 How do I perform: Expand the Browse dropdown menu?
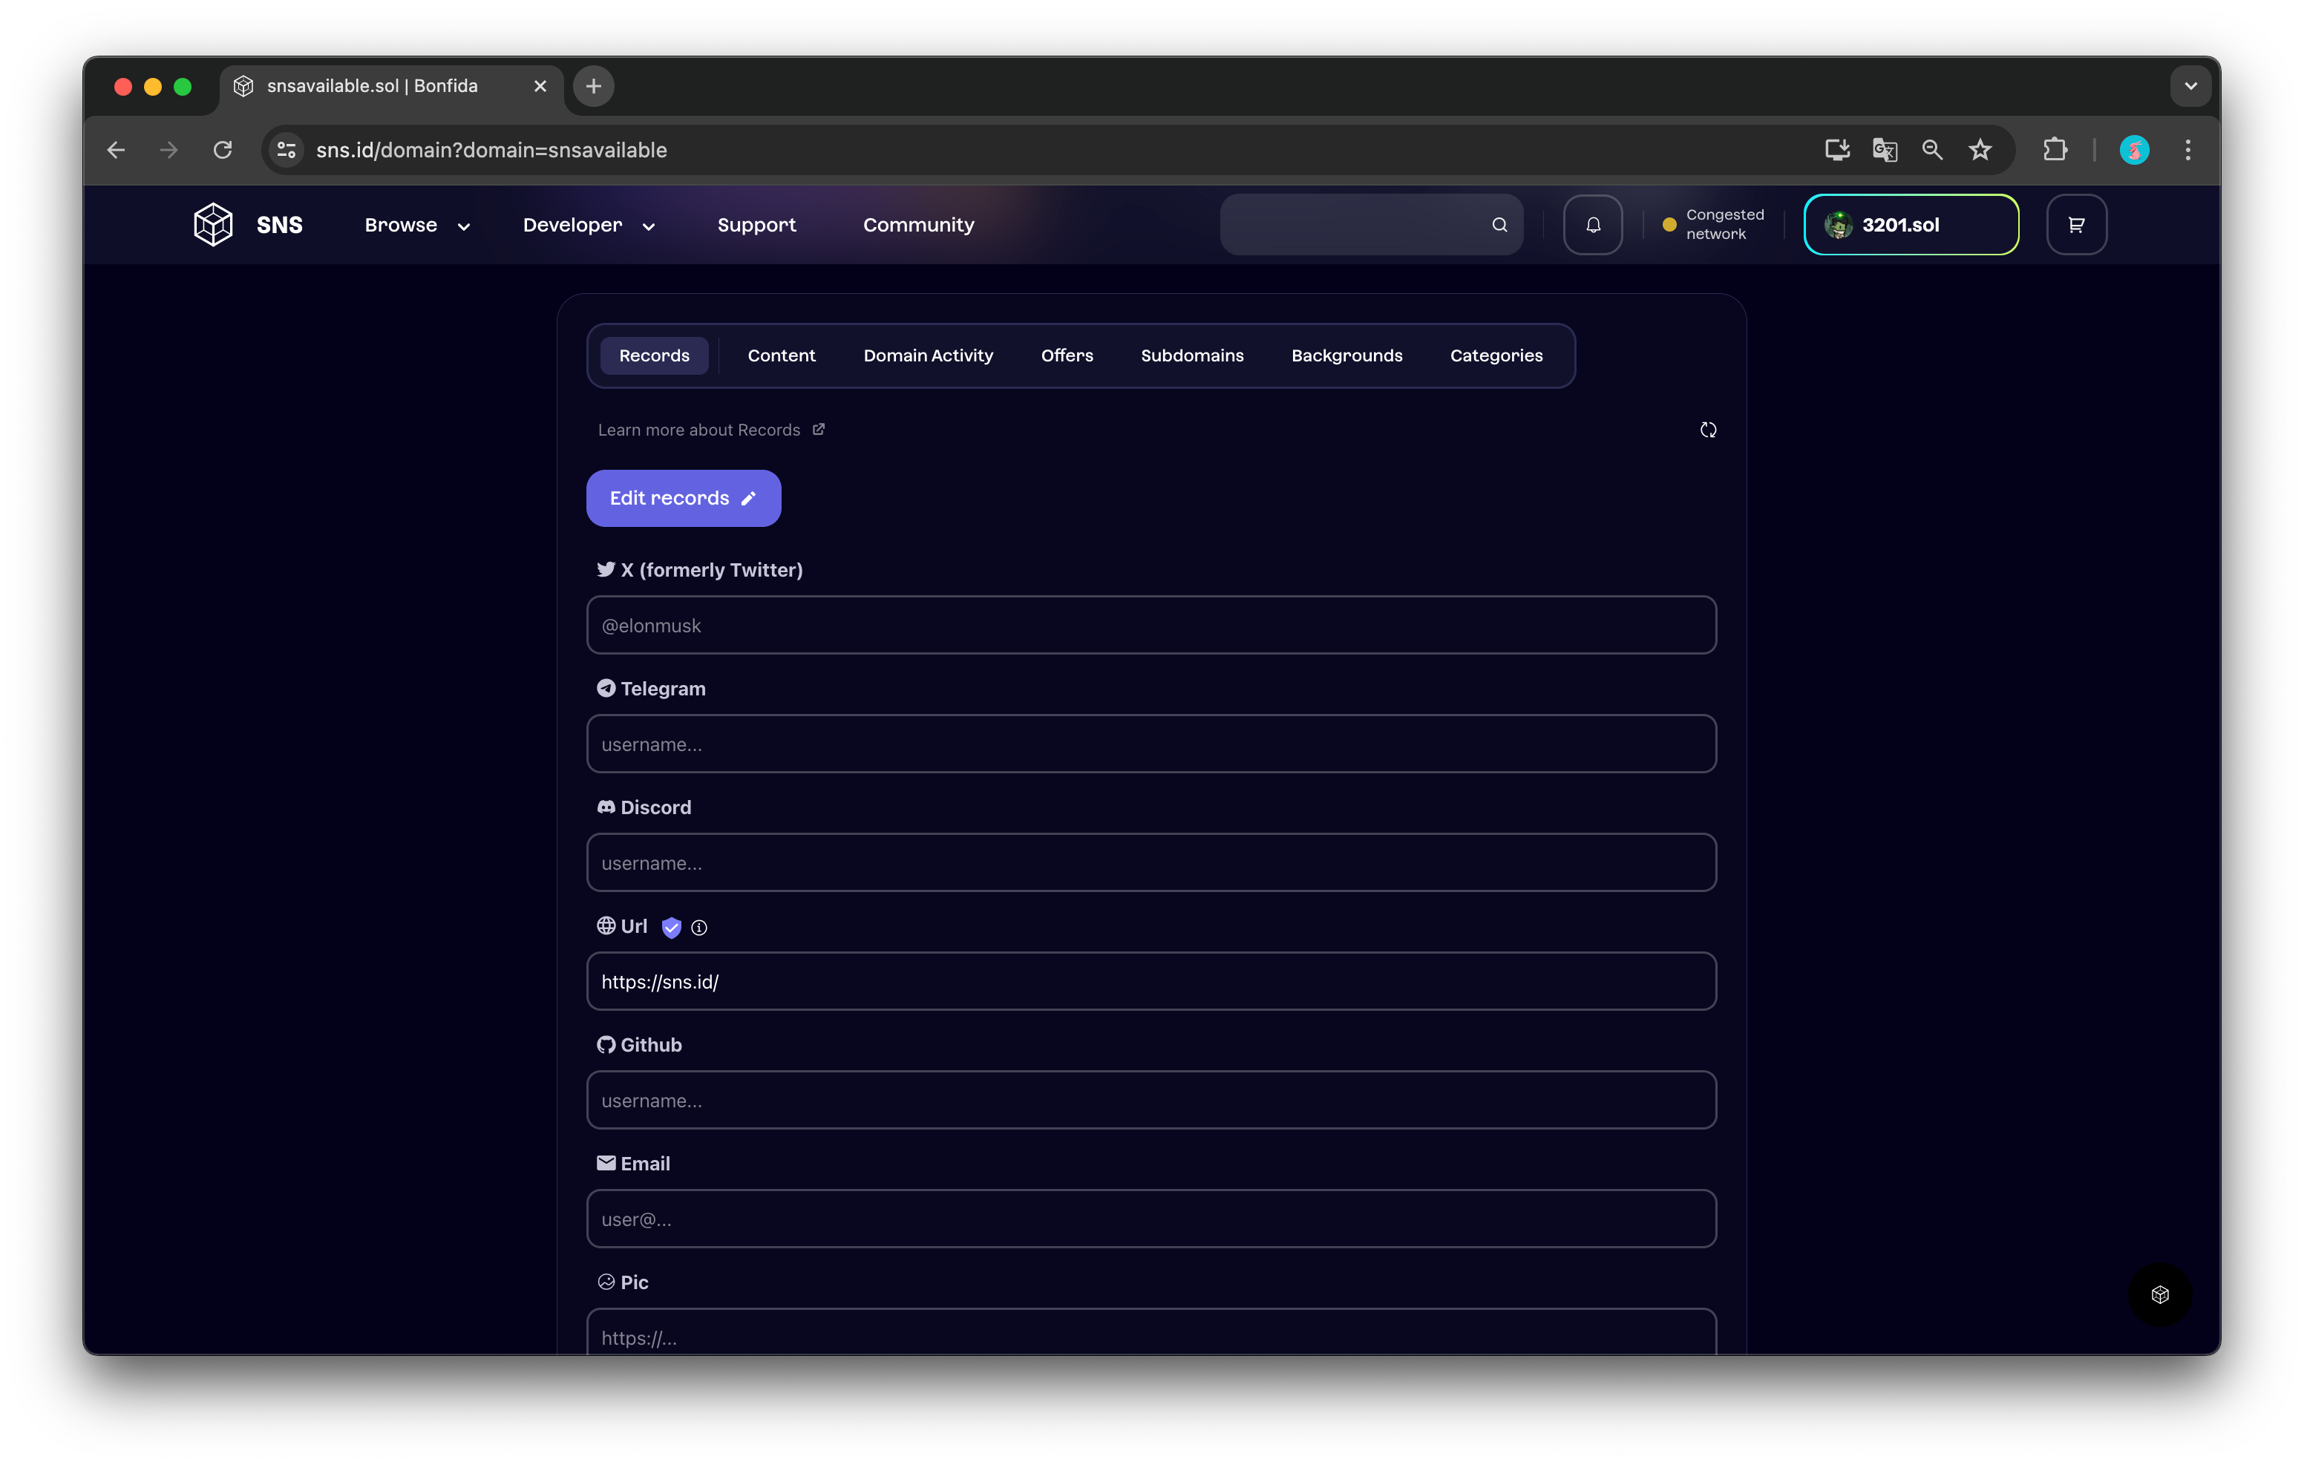[x=417, y=225]
